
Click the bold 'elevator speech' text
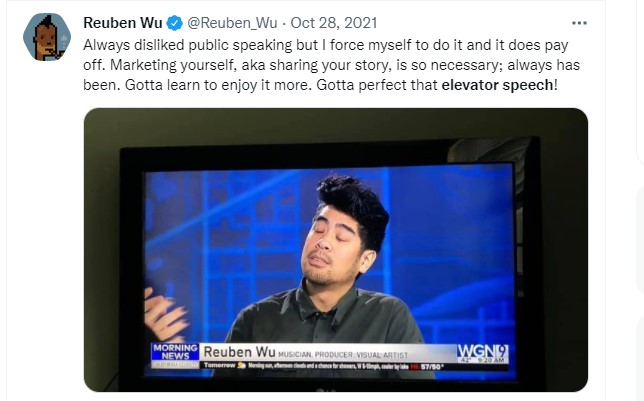[x=497, y=85]
